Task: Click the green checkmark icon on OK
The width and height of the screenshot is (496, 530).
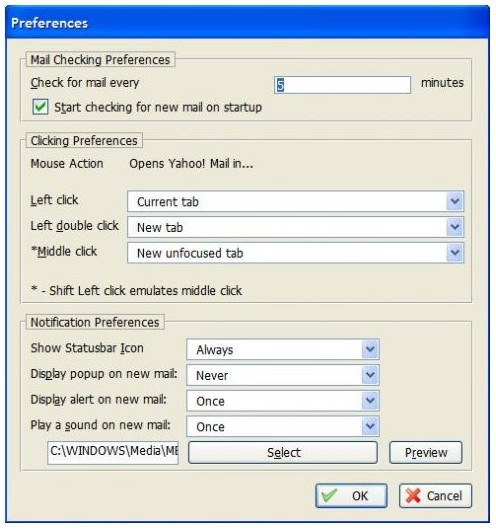Action: [329, 496]
